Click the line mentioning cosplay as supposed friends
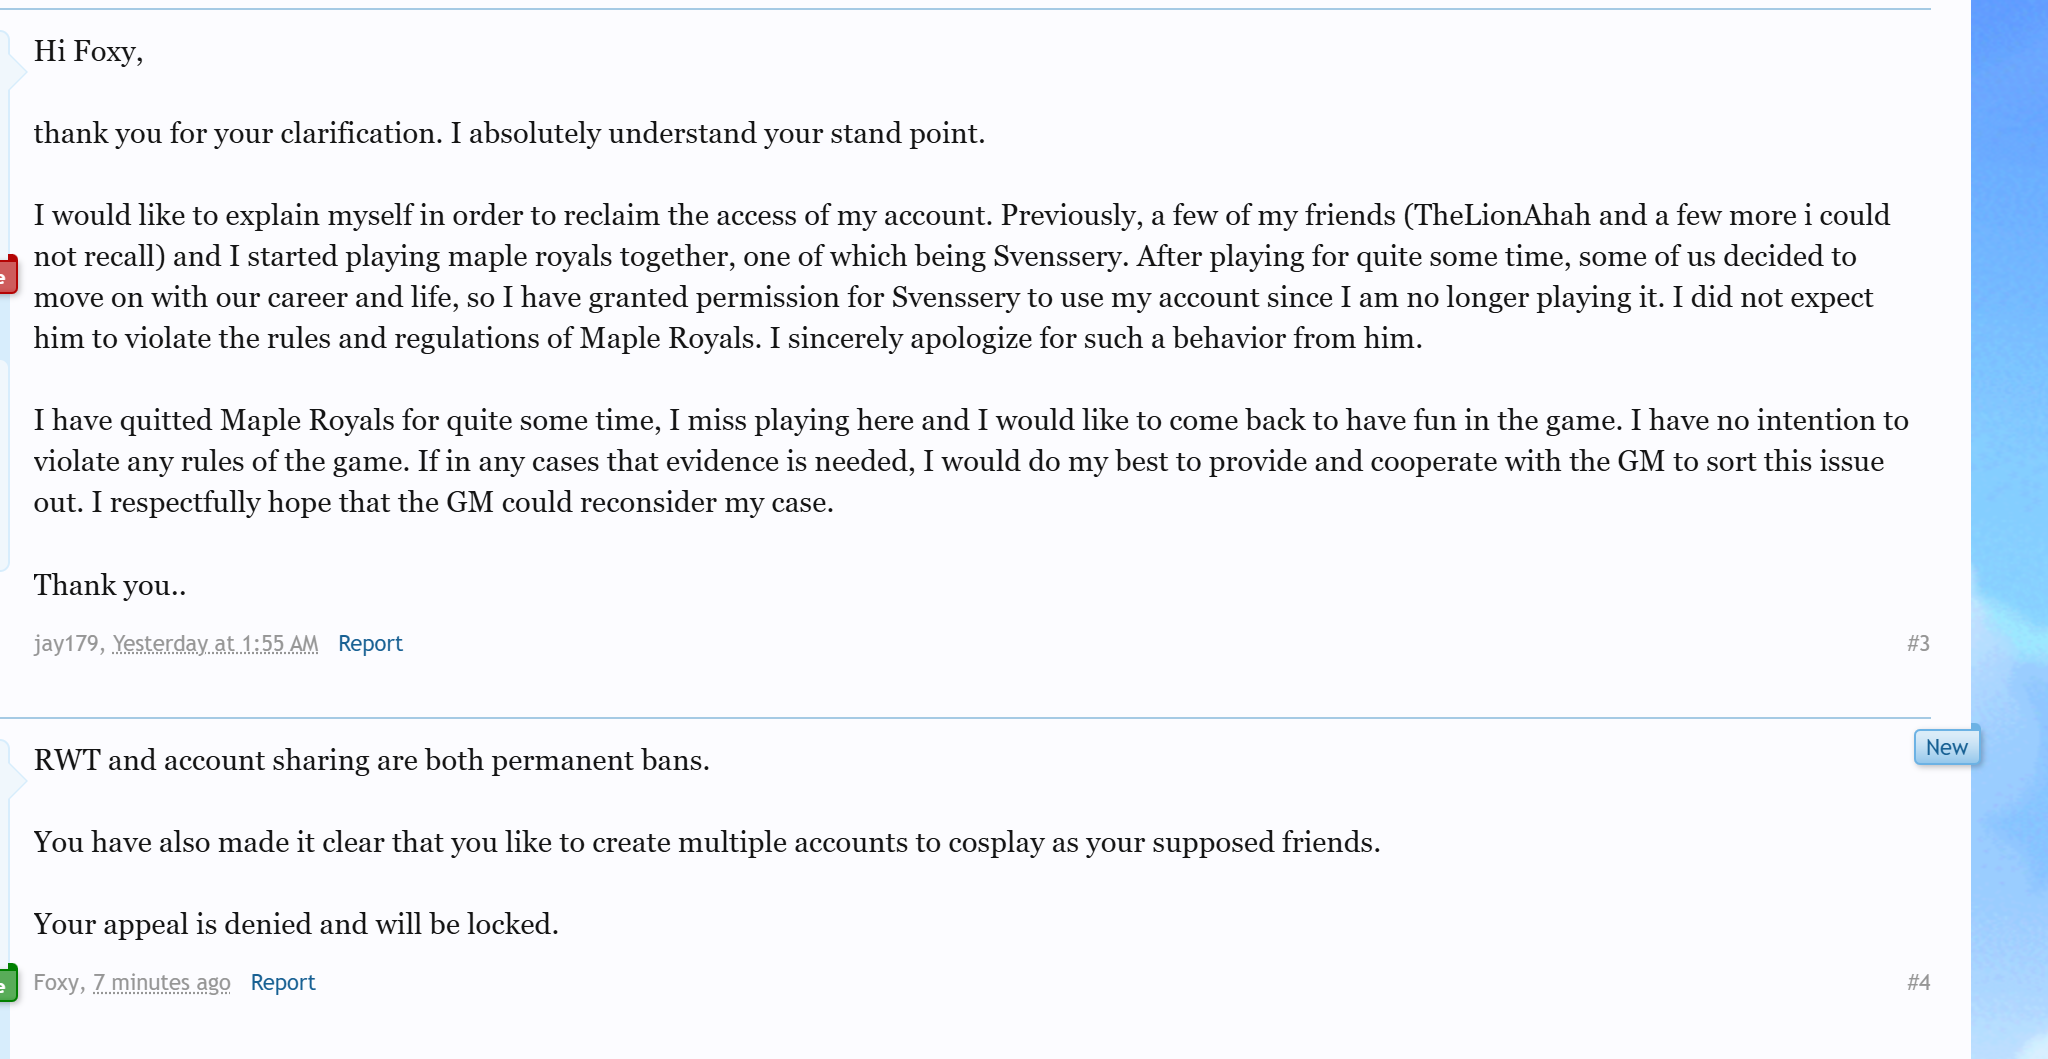The width and height of the screenshot is (2048, 1059). pos(706,842)
